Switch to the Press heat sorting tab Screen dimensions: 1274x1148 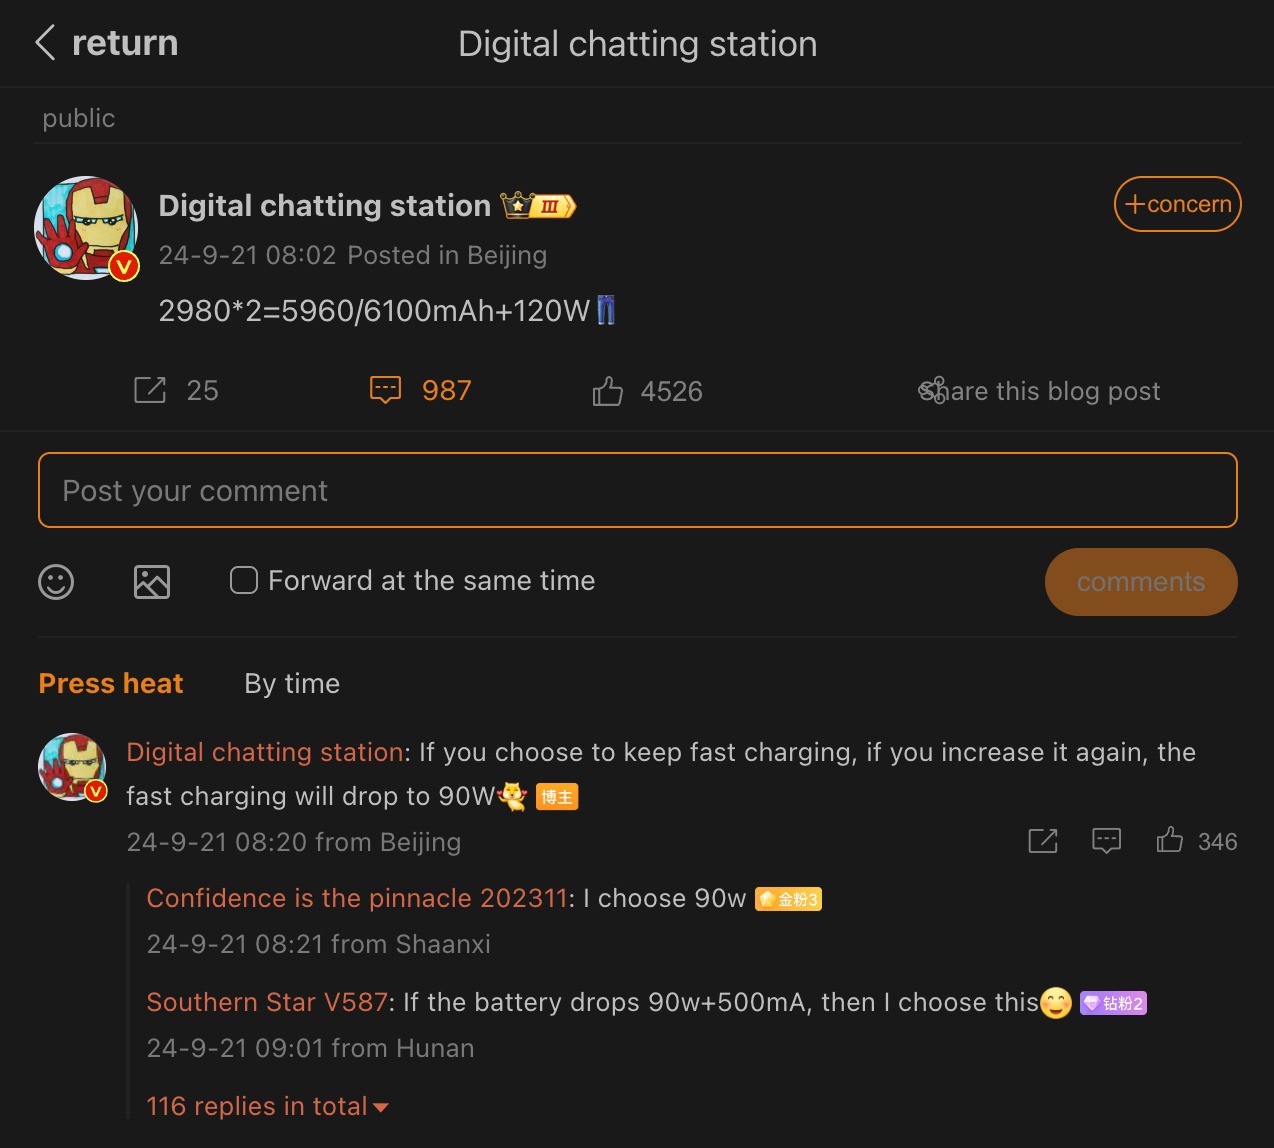(x=111, y=684)
